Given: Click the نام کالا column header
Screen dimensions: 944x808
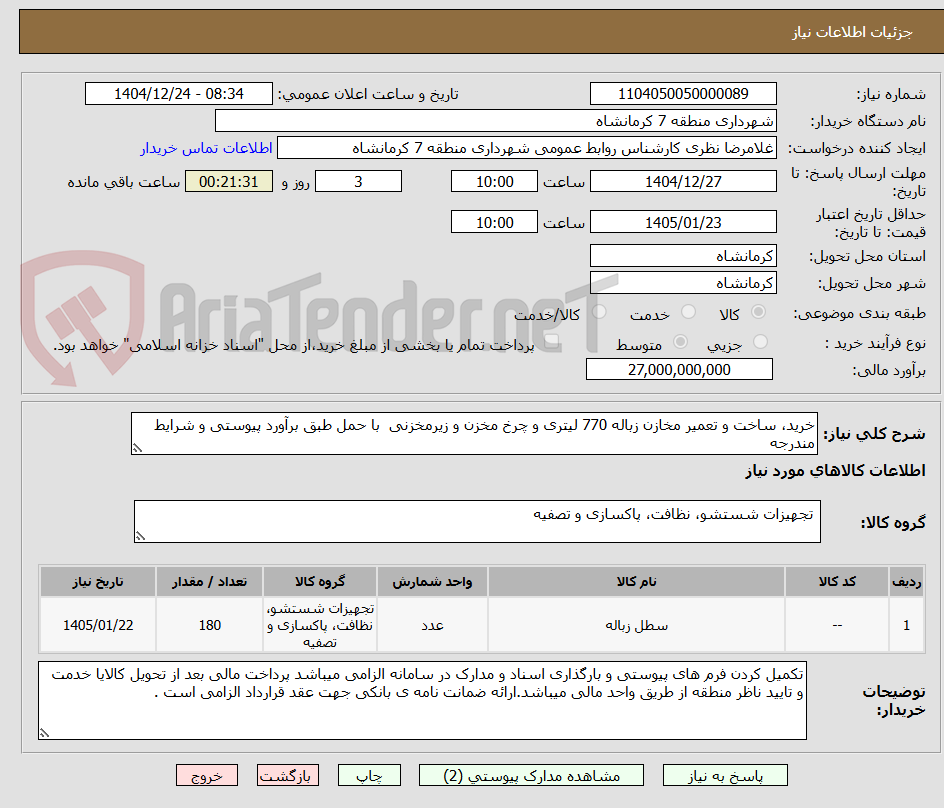Looking at the screenshot, I should pyautogui.click(x=636, y=582).
